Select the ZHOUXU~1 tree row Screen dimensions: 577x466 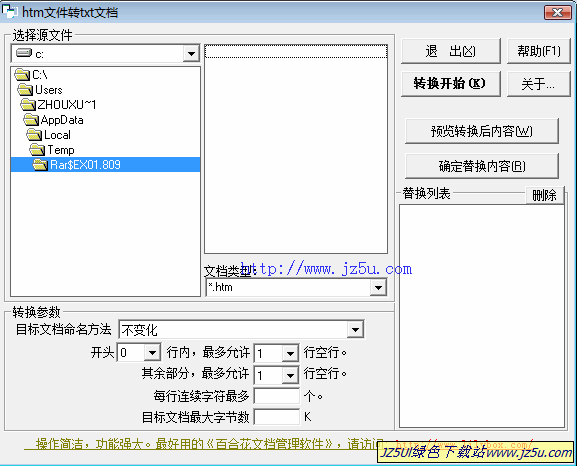(106, 105)
